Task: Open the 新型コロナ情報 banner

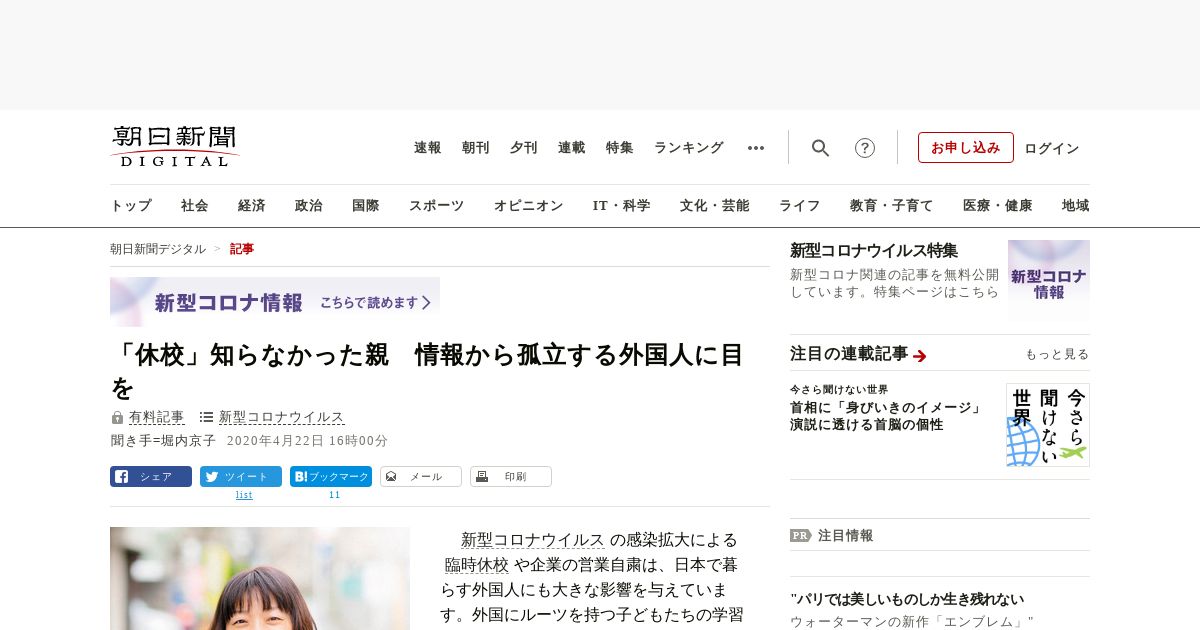Action: click(275, 302)
